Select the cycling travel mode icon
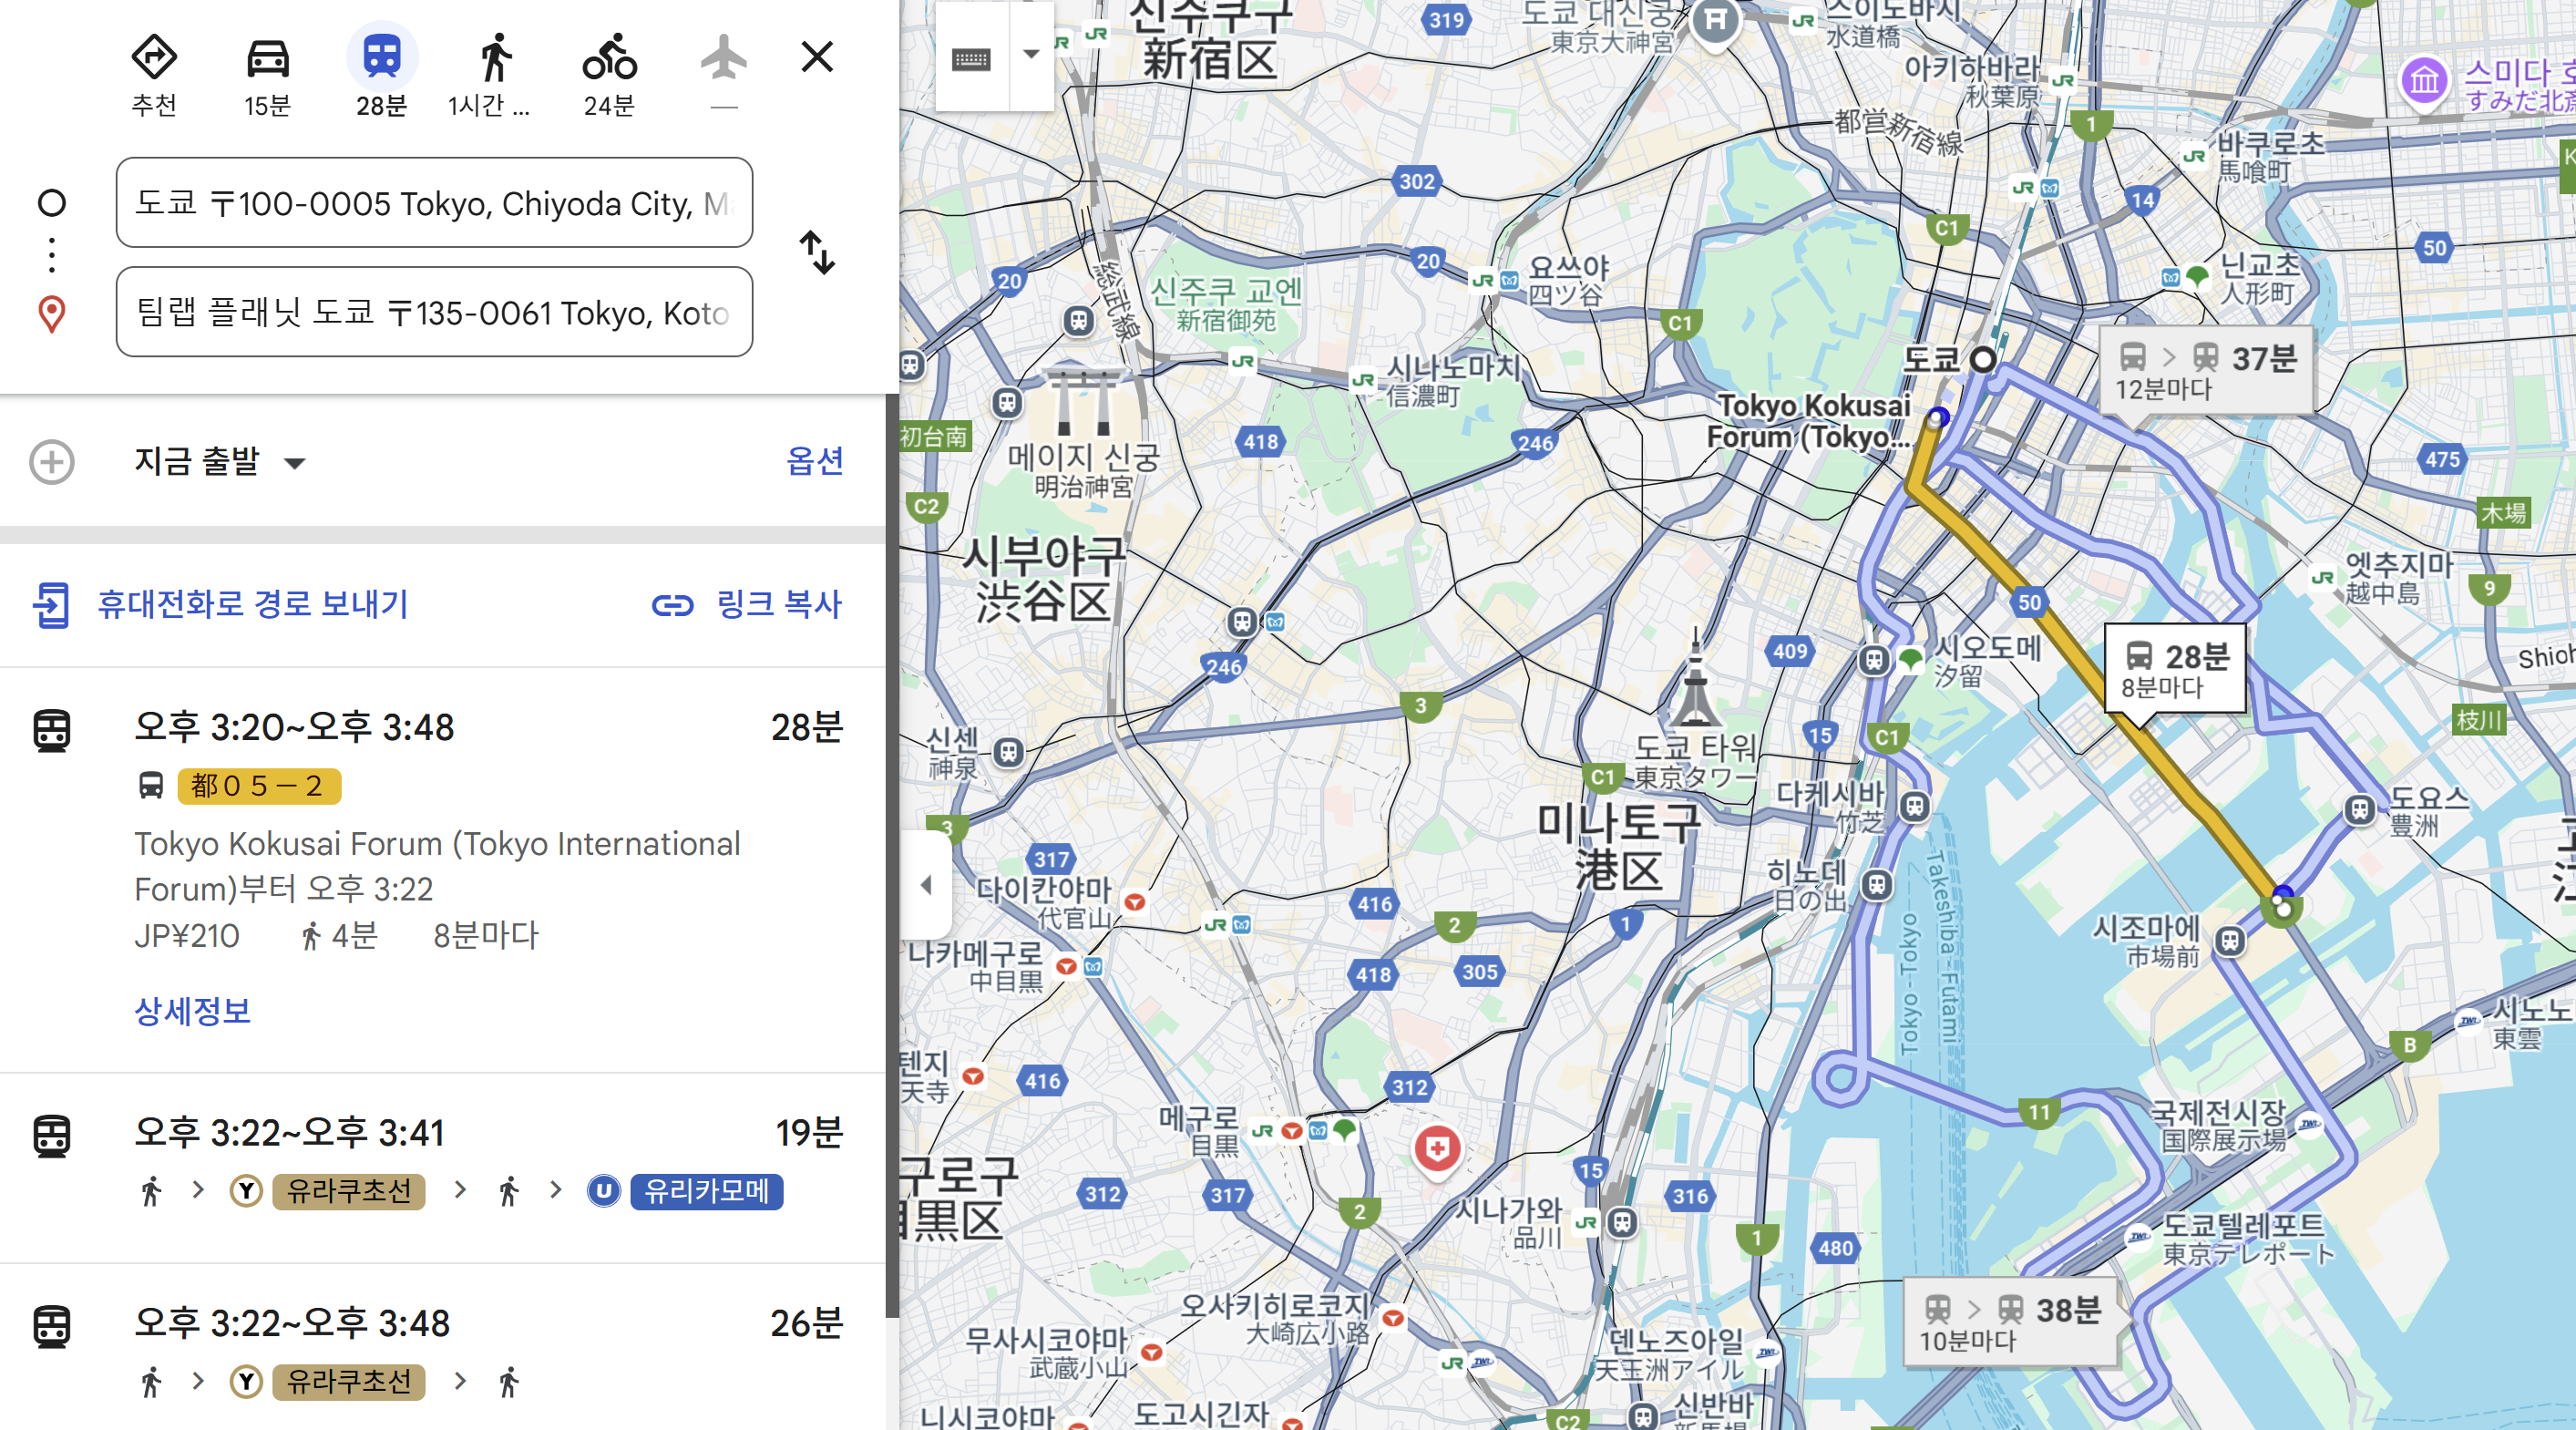2576x1430 pixels. pos(609,60)
